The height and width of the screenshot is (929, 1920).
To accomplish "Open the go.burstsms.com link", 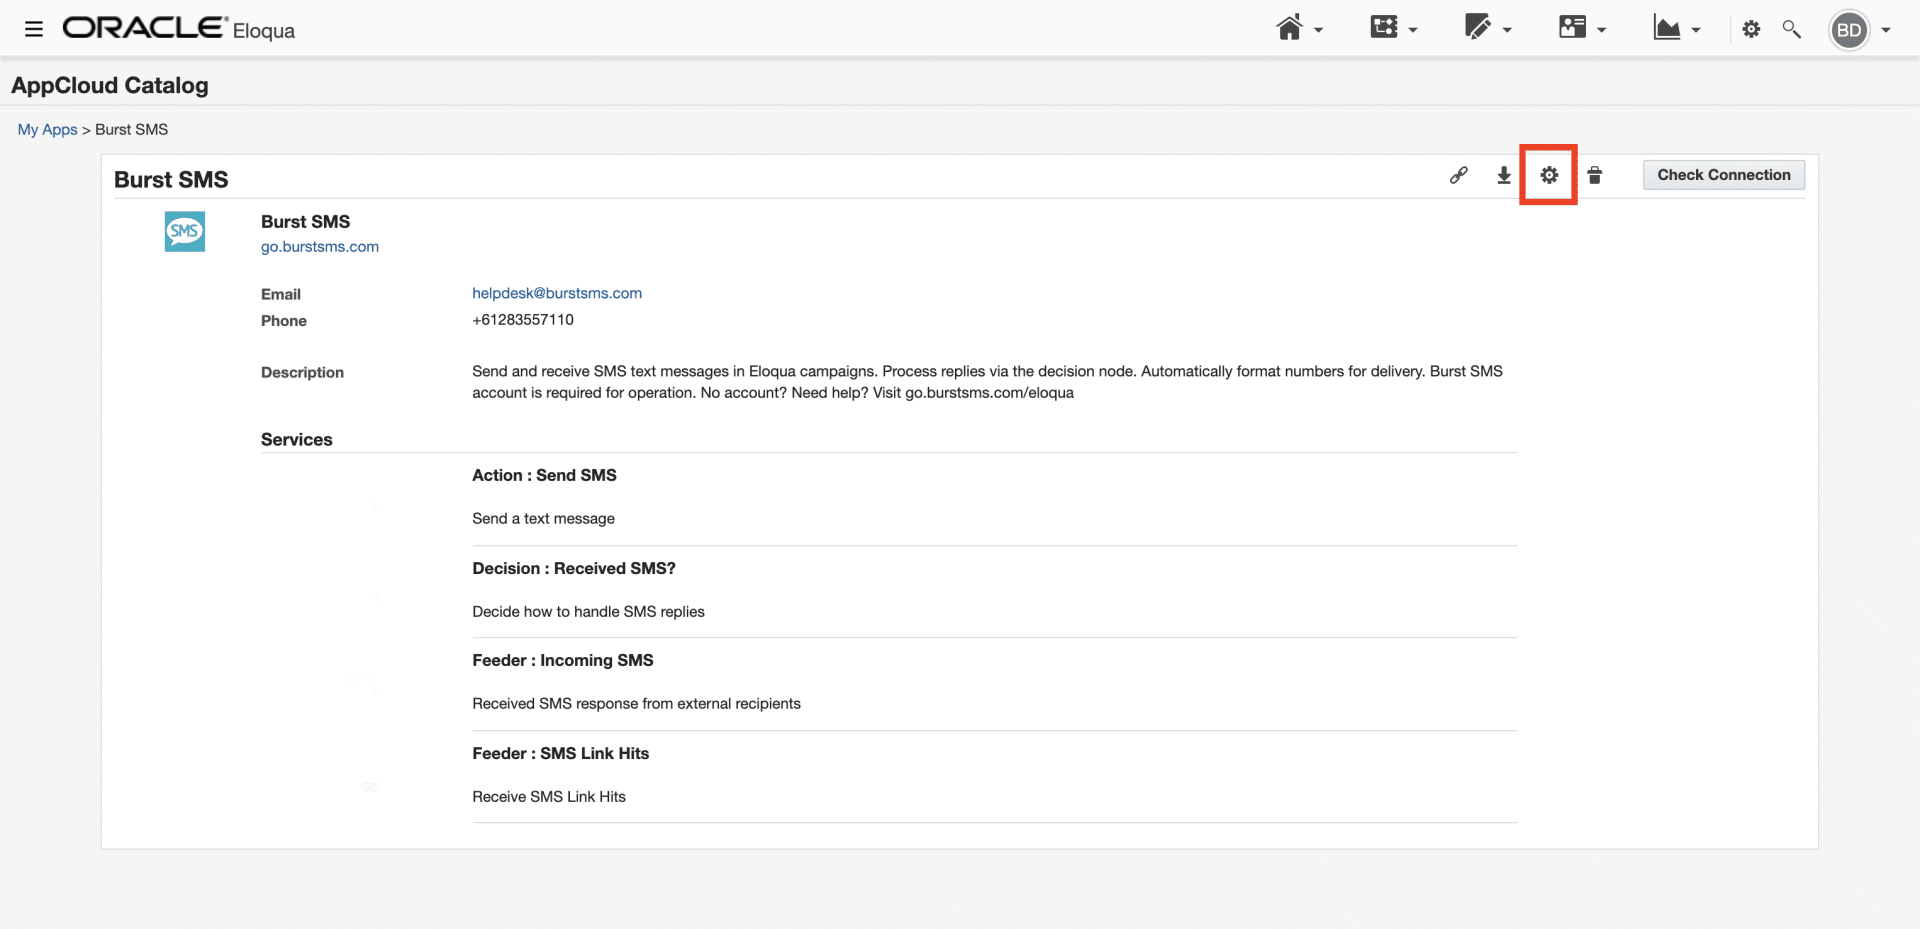I will 320,247.
